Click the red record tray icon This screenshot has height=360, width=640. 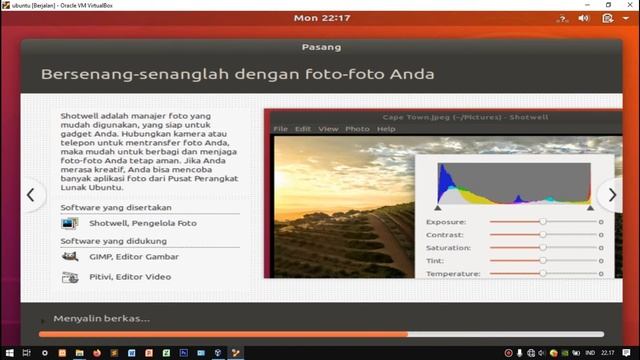pos(508,353)
